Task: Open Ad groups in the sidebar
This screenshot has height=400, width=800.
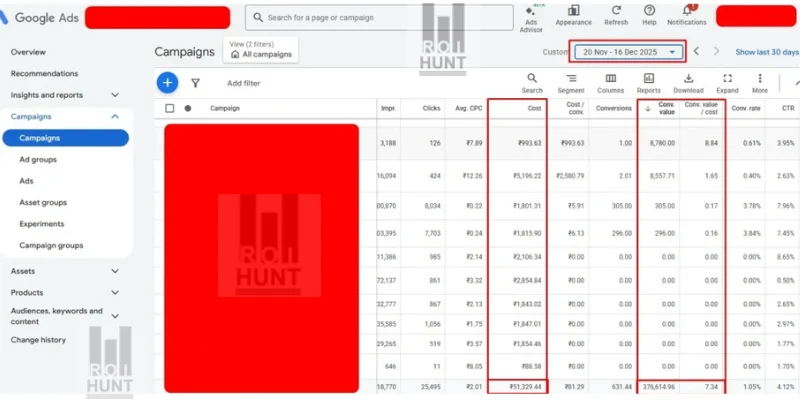Action: [38, 160]
